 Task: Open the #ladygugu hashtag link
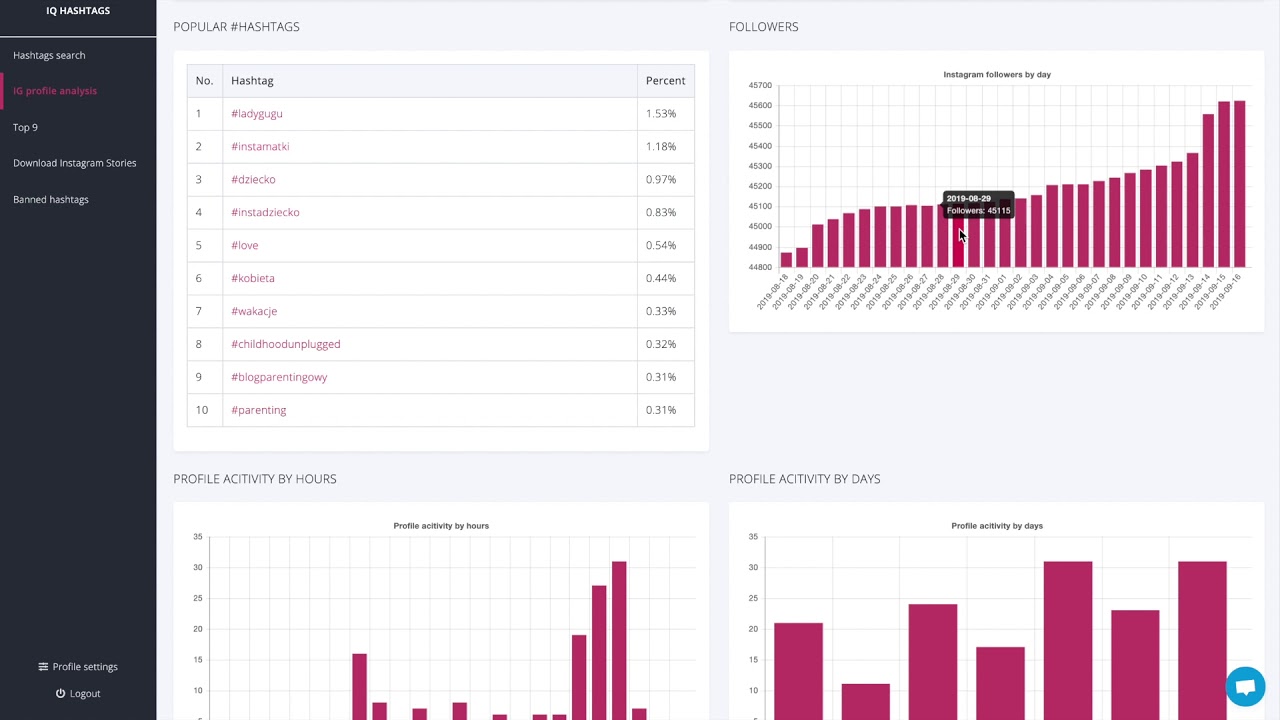click(x=257, y=114)
